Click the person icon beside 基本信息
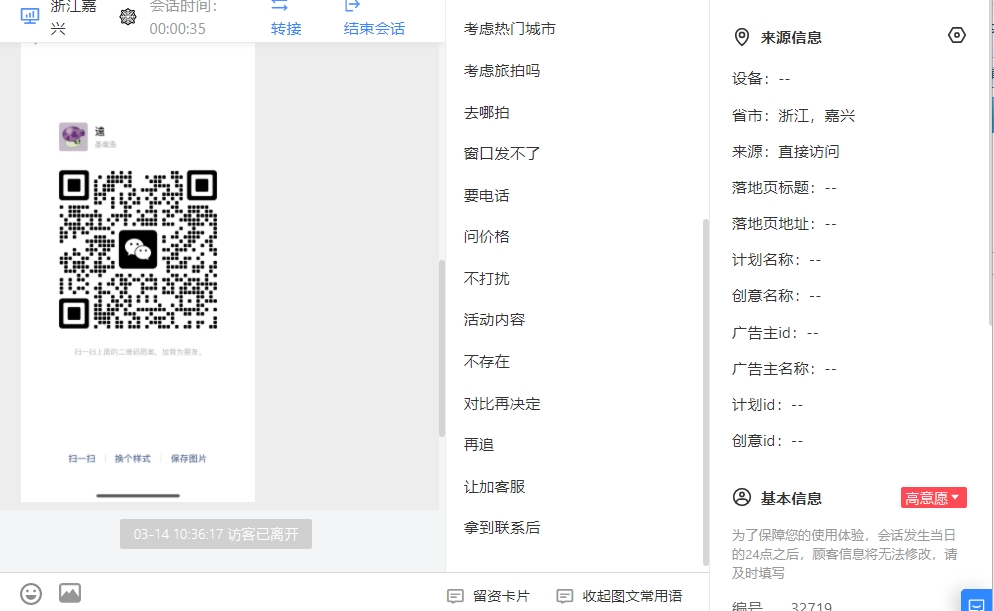 [x=742, y=498]
